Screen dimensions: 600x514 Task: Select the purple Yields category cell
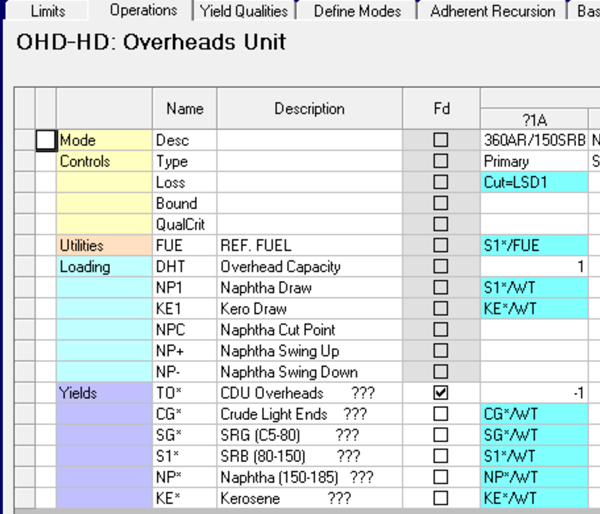click(x=104, y=393)
